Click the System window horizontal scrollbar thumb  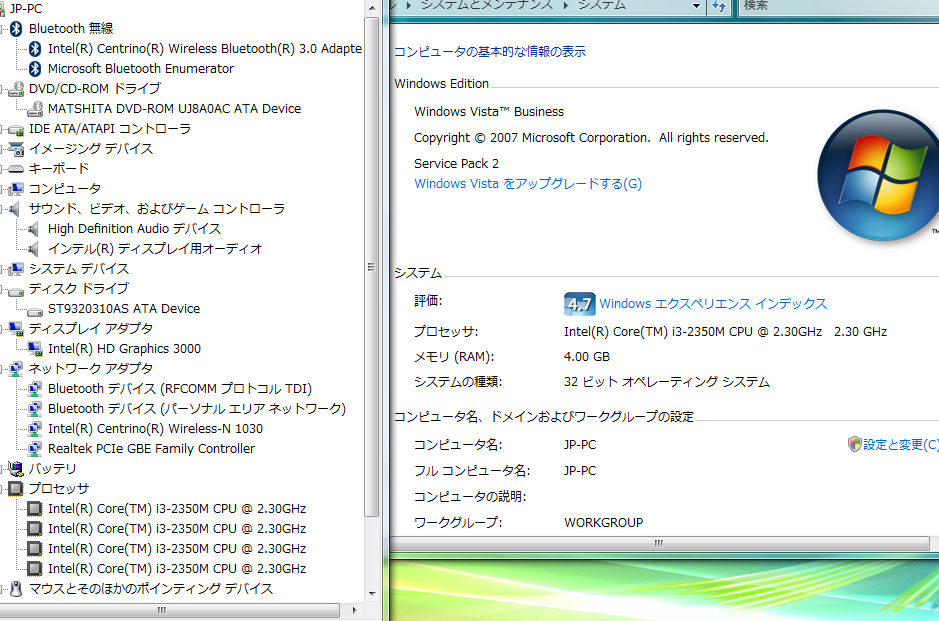(x=659, y=543)
